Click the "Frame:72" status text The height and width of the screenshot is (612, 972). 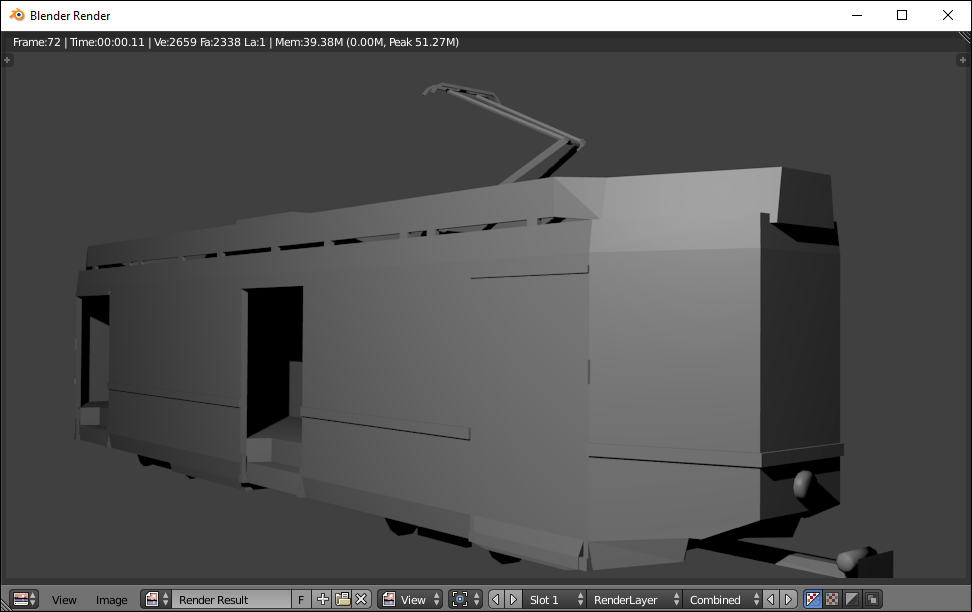(x=37, y=42)
